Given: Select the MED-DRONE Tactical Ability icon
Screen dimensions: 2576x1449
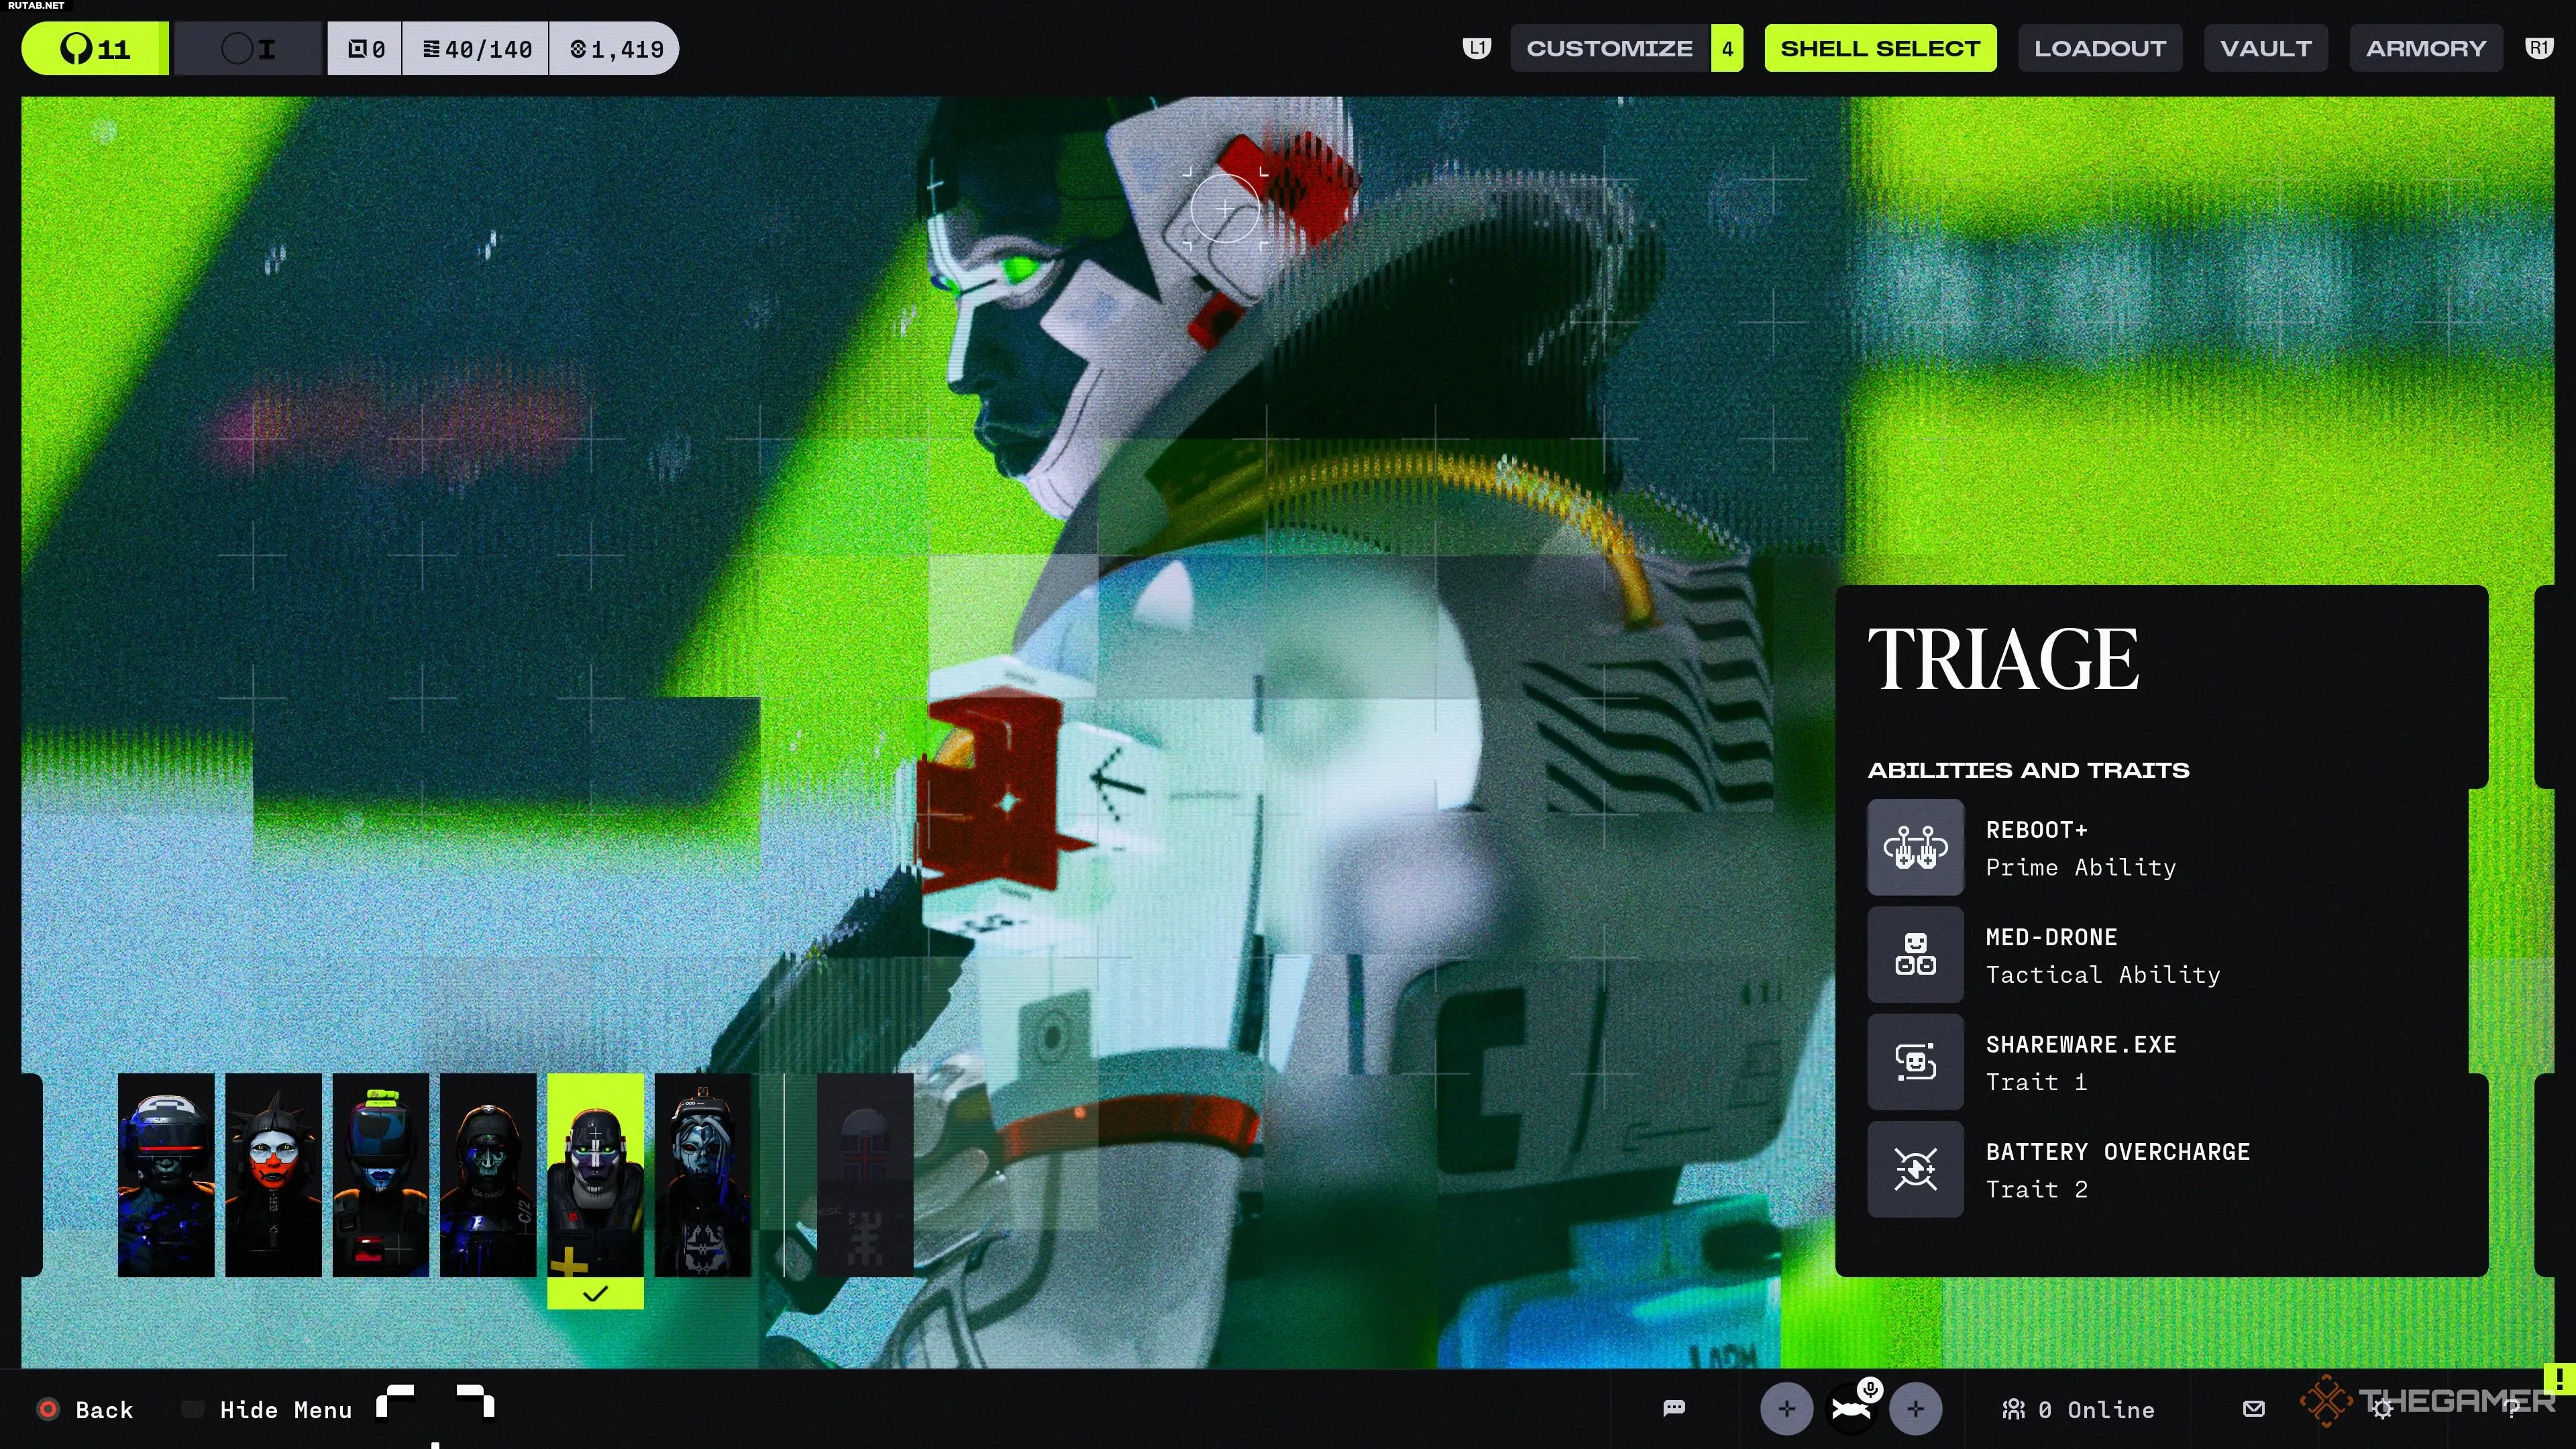Looking at the screenshot, I should coord(1915,954).
